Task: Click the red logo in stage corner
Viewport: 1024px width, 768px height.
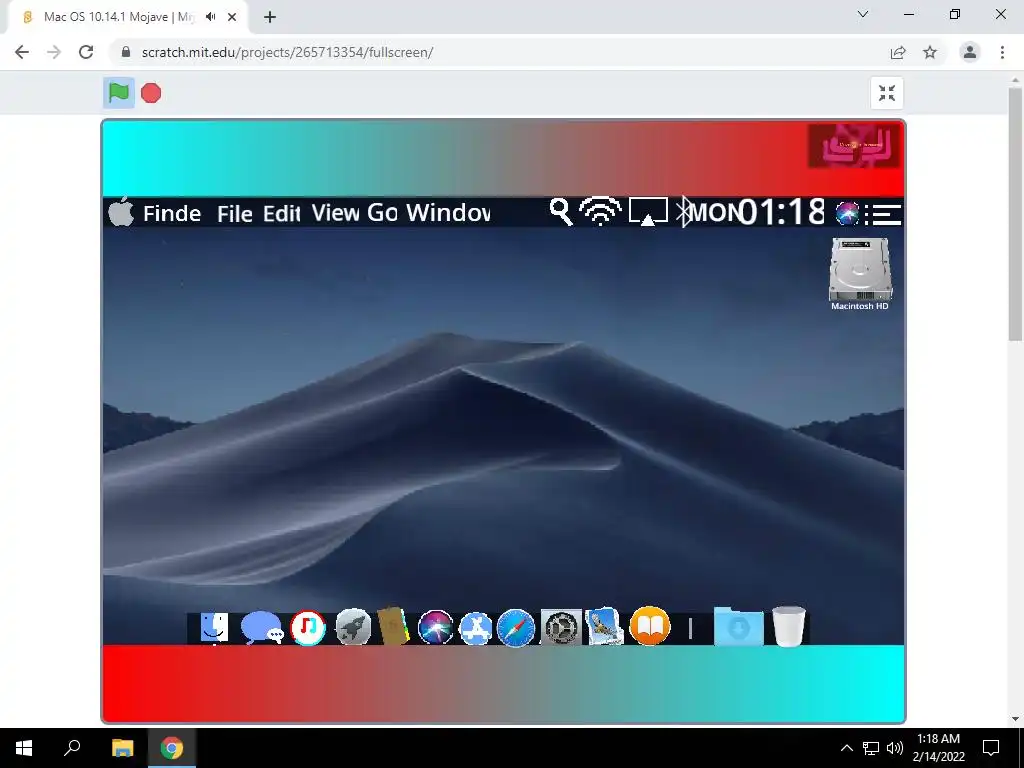Action: point(854,146)
